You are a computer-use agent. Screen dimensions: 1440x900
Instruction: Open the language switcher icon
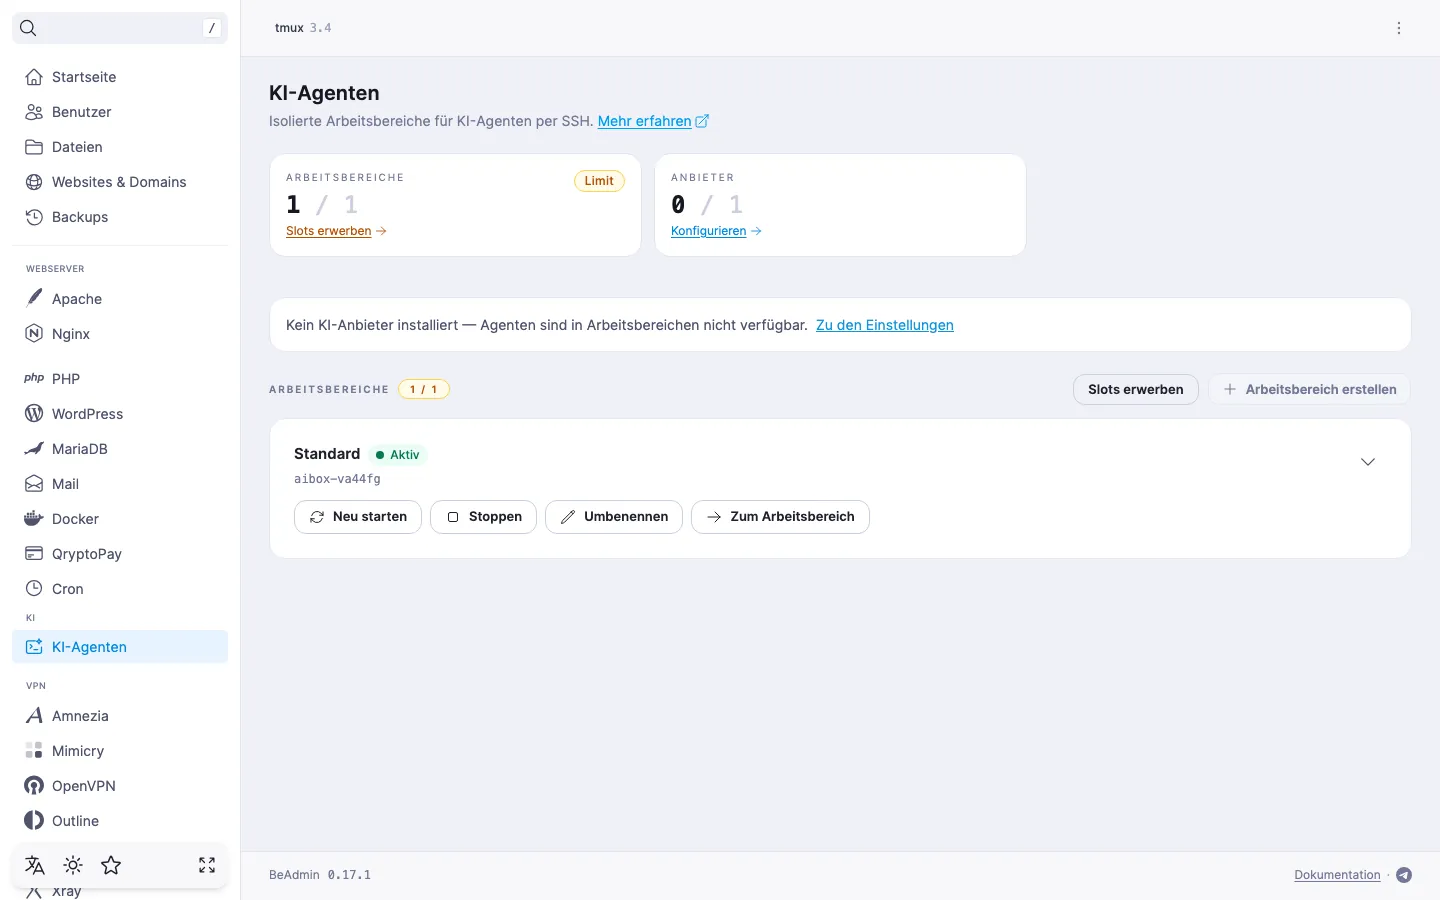pyautogui.click(x=35, y=865)
